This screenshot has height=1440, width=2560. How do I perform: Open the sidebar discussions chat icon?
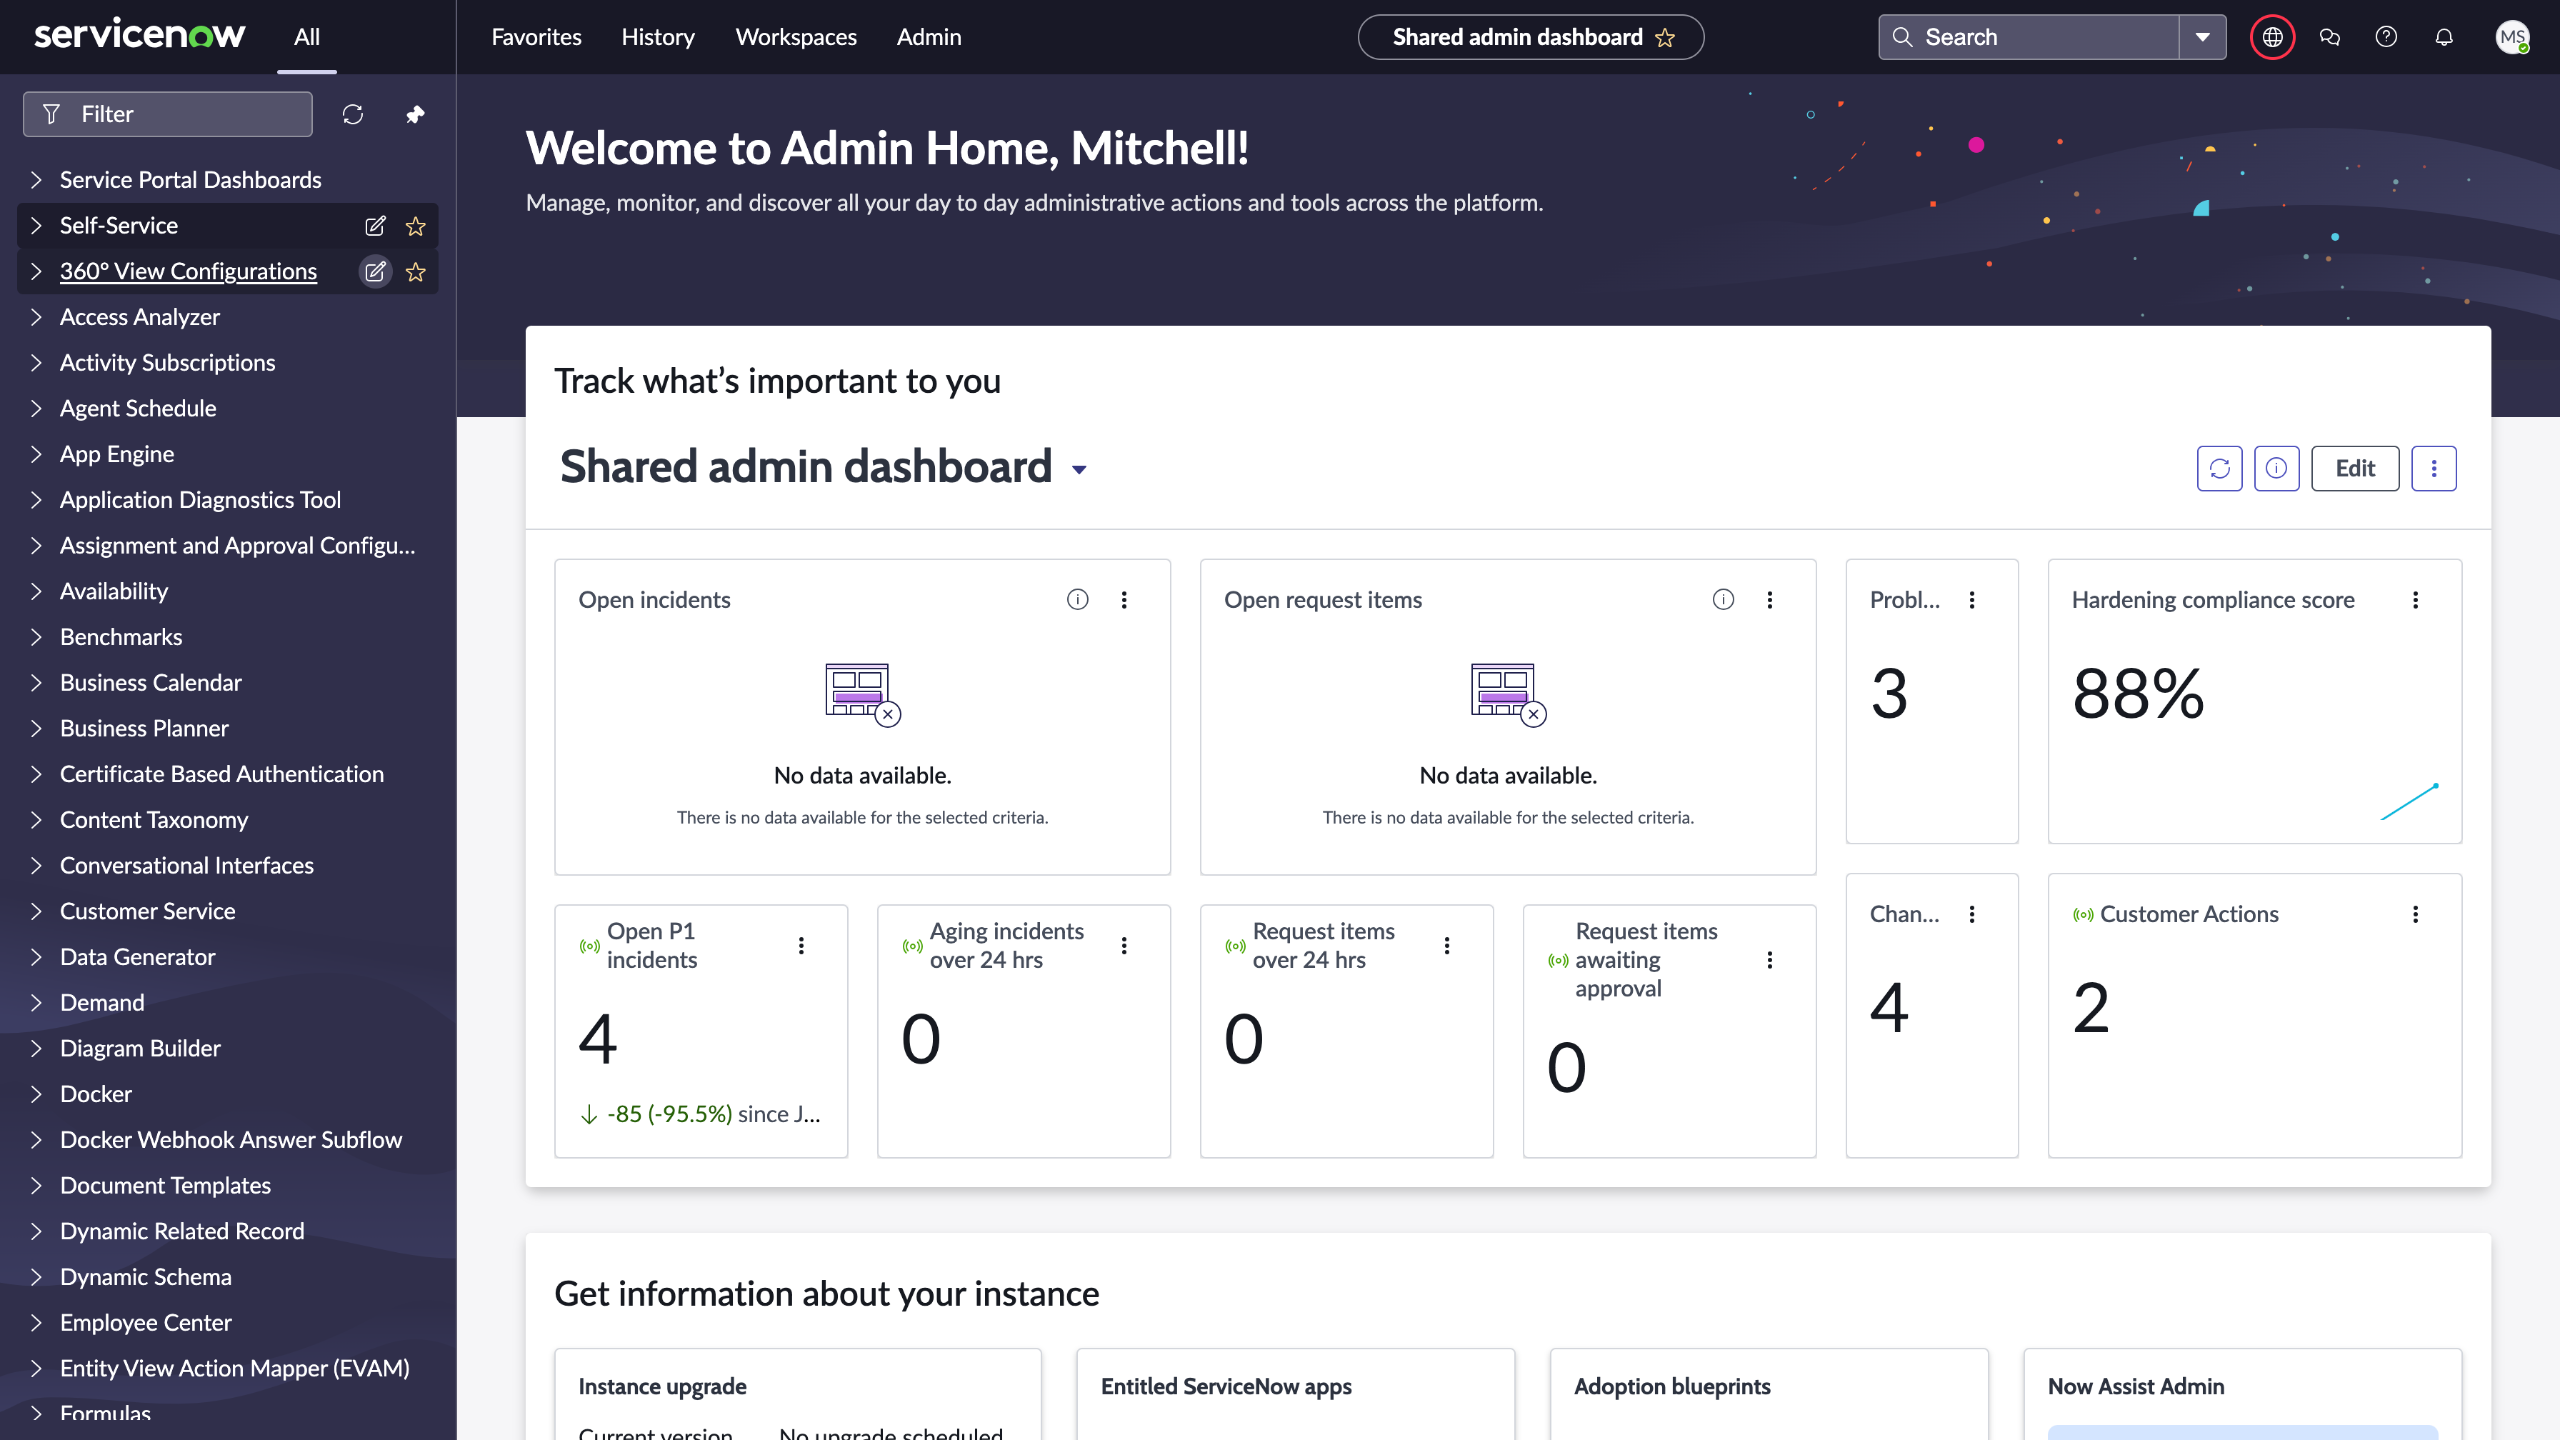[x=2329, y=37]
